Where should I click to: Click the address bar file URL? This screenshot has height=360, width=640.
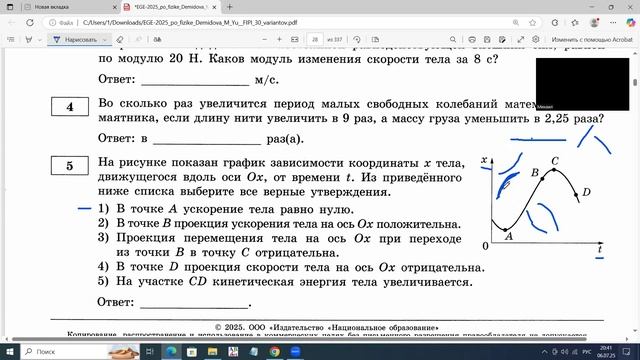[x=190, y=23]
